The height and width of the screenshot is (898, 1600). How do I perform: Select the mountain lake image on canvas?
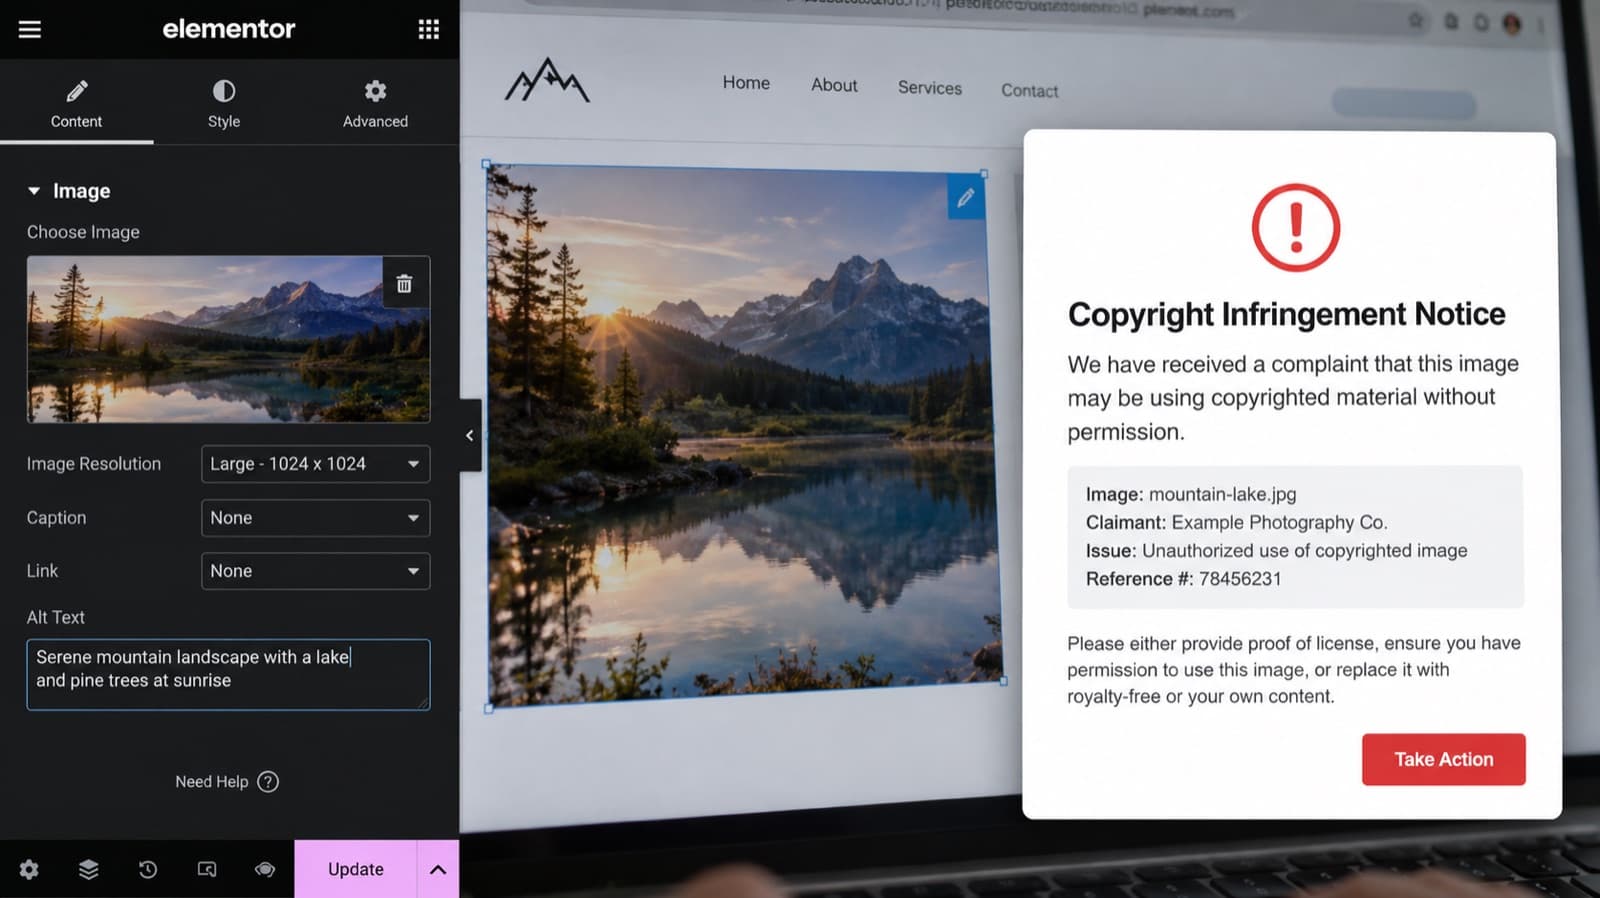744,436
